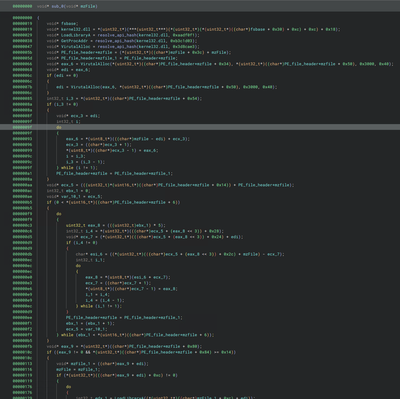Click address 00000029 in the gutter
This screenshot has width=400, height=399.
coord(22,35)
